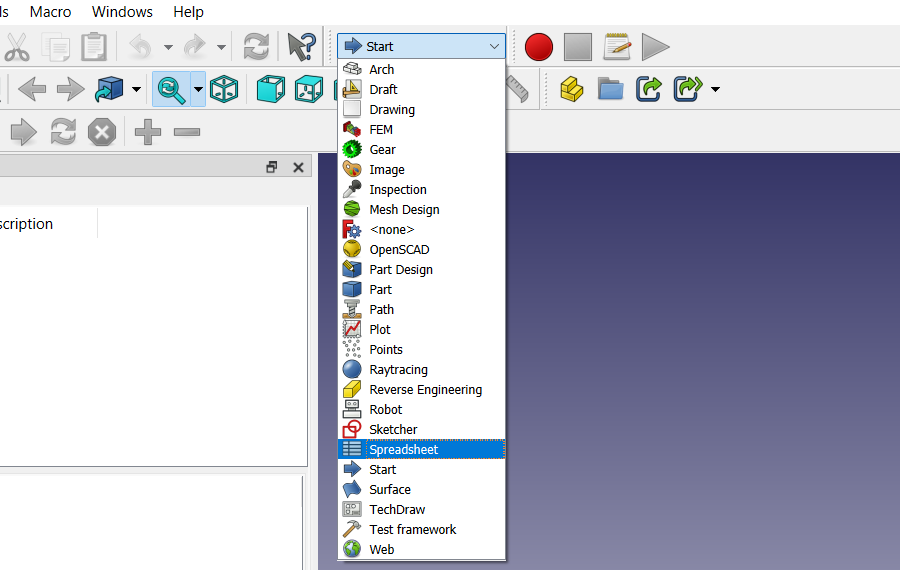Click the Zoom in plus icon
The width and height of the screenshot is (900, 570).
148,133
